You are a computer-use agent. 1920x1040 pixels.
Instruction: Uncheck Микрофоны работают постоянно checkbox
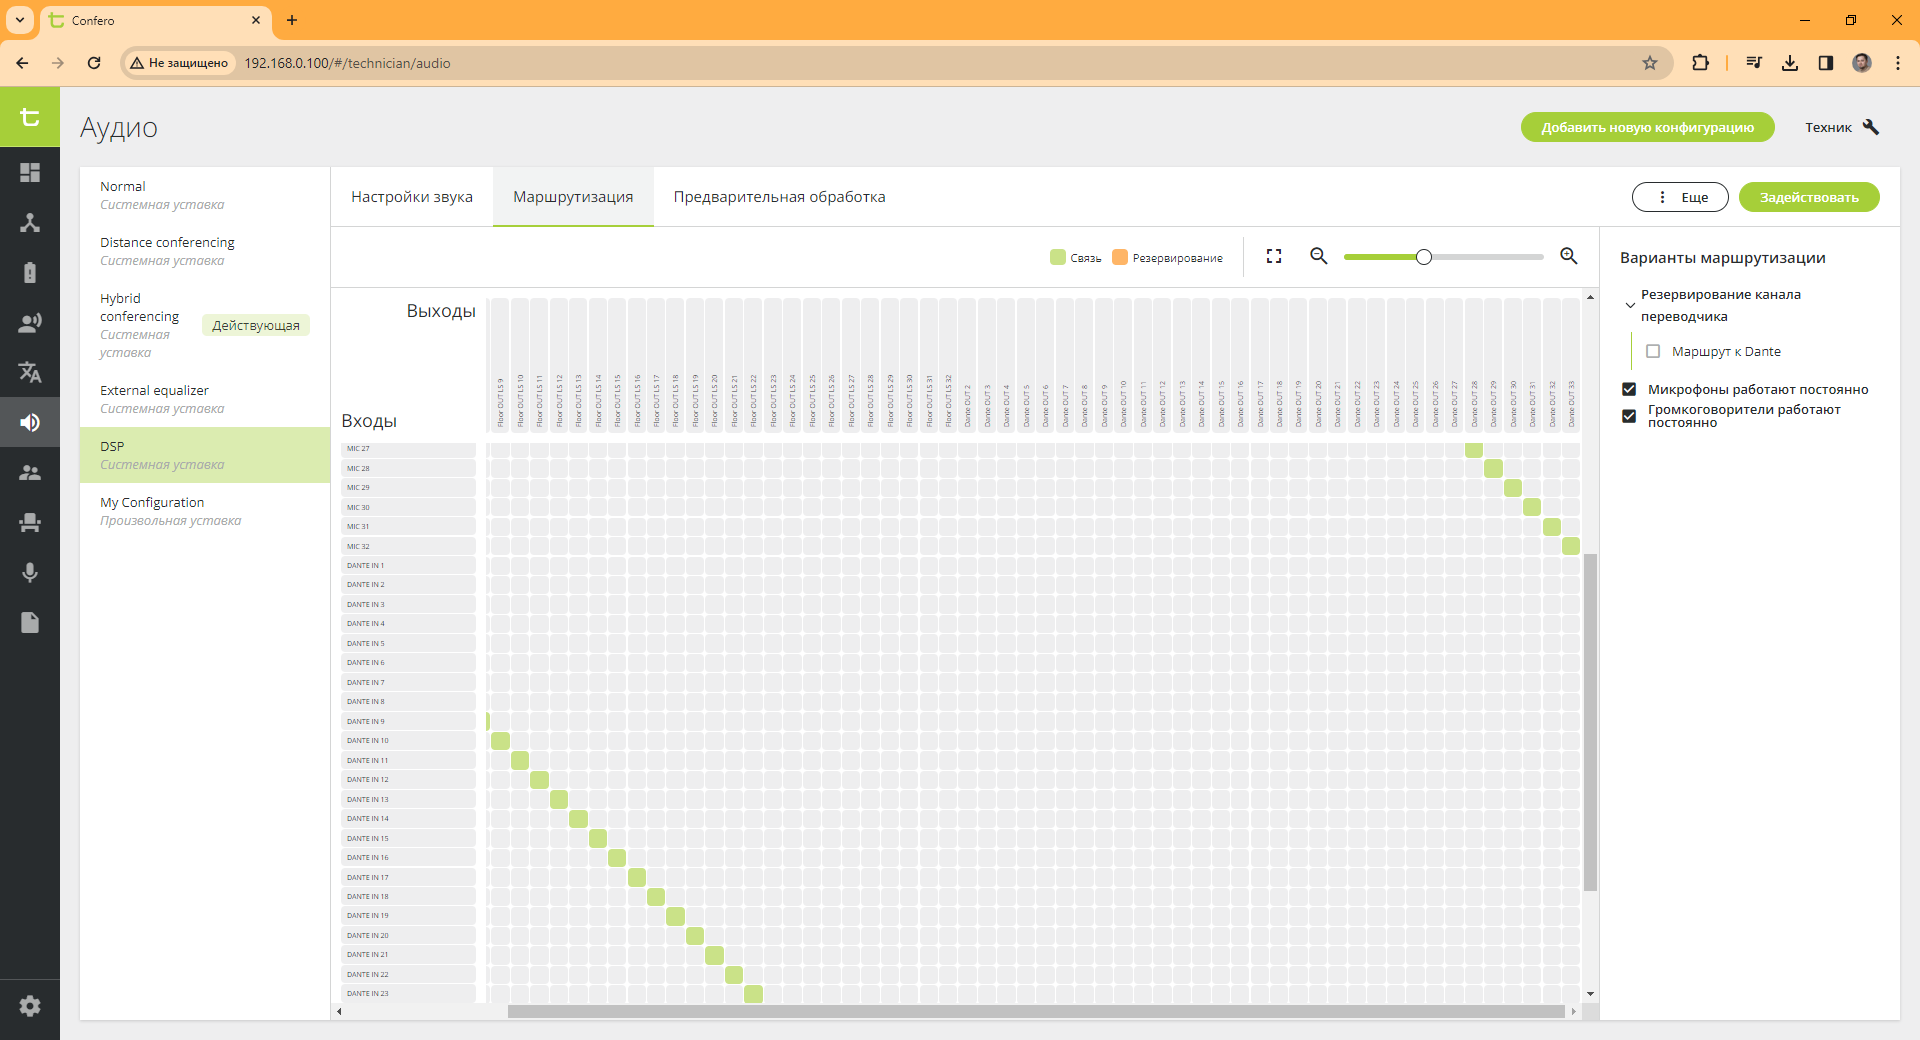pos(1629,390)
